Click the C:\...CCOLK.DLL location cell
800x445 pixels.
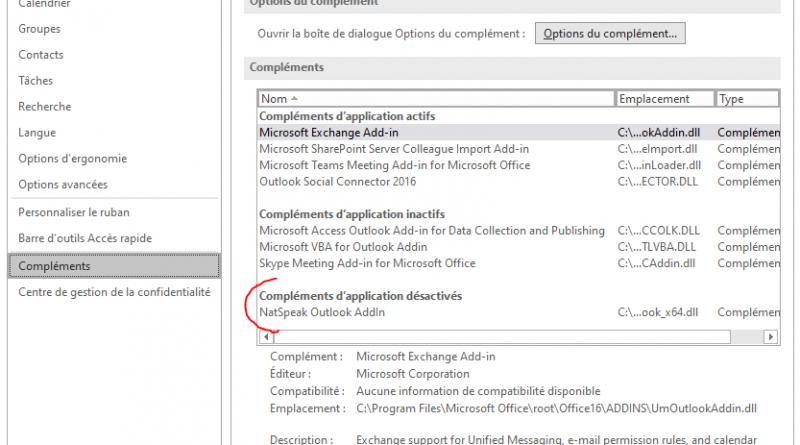point(659,231)
